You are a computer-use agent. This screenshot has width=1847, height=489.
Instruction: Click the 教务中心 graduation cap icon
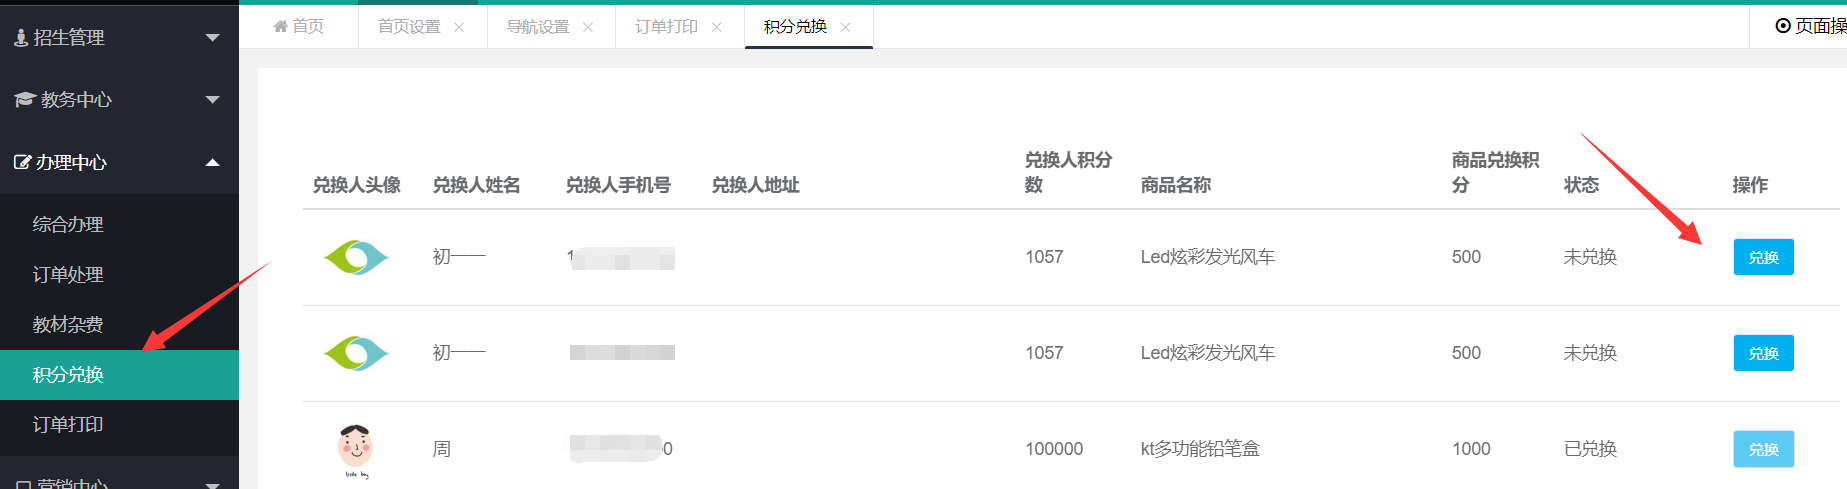[25, 100]
